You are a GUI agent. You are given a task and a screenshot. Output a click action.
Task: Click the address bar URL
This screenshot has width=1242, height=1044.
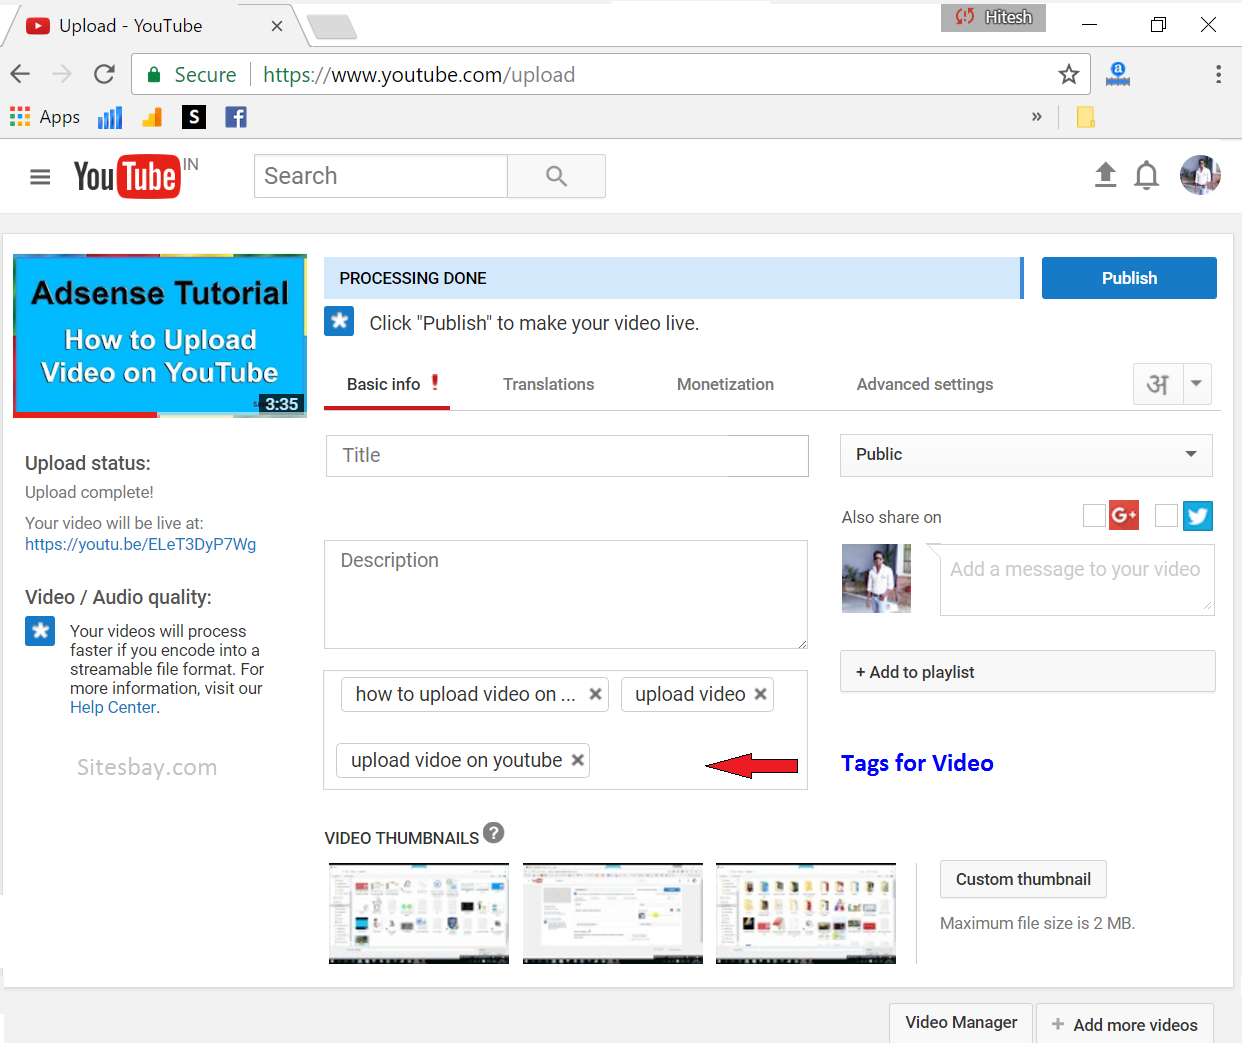tap(419, 75)
